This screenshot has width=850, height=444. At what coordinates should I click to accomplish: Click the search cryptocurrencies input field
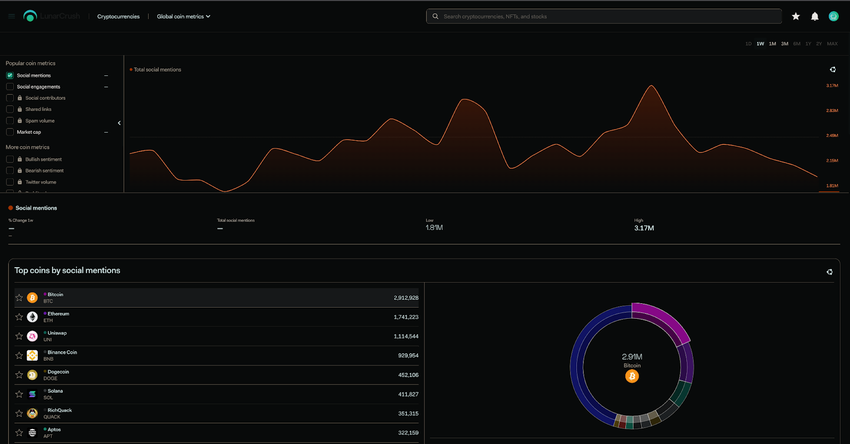(604, 16)
